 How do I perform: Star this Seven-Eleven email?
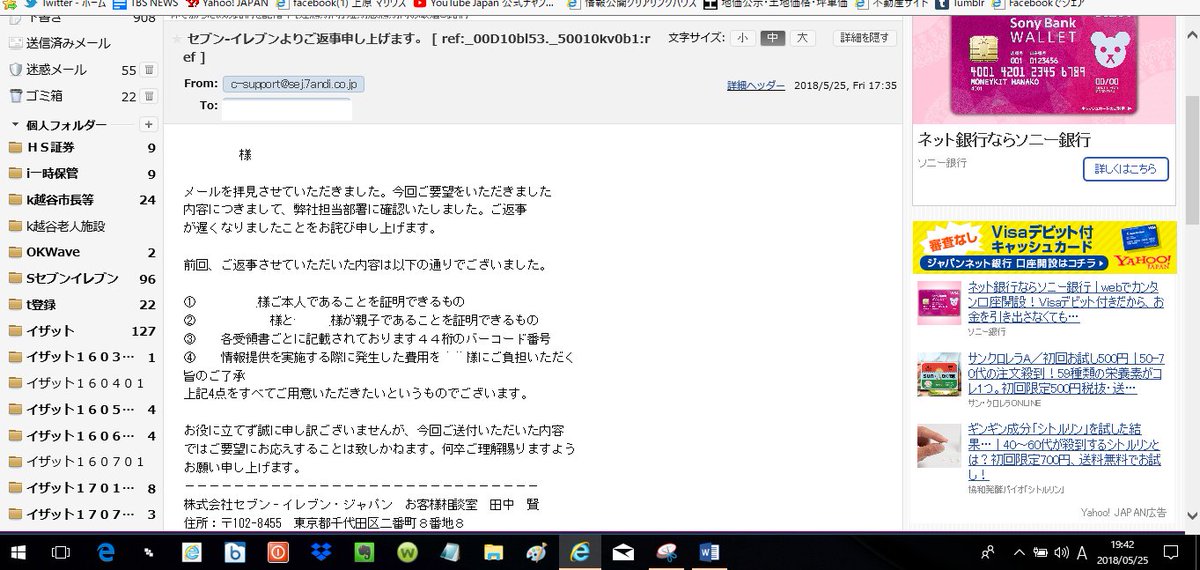177,39
